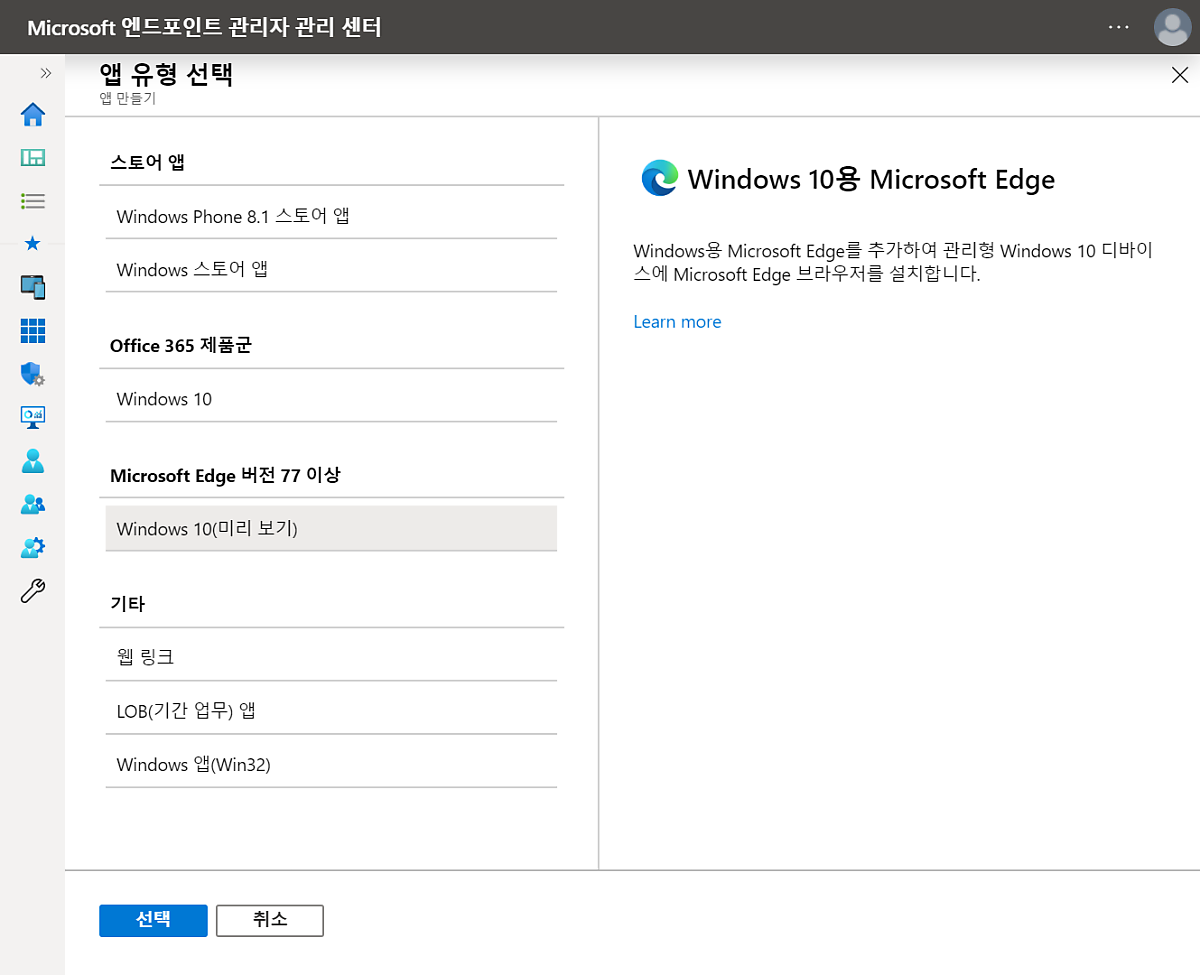Screen dimensions: 1200x975
Task: Click the 스토어 앱 section heading
Action: pyautogui.click(x=147, y=162)
